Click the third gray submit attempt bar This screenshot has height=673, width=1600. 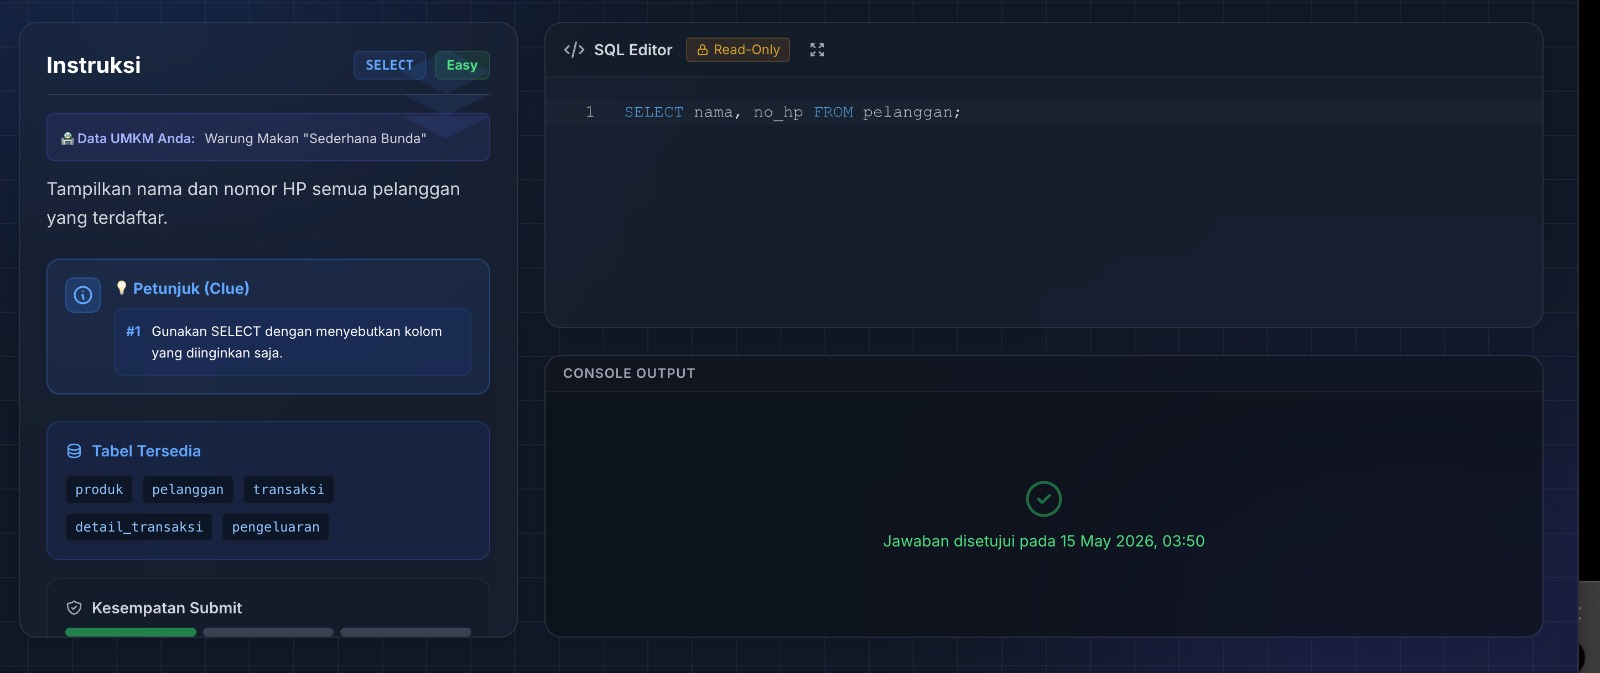[x=405, y=632]
